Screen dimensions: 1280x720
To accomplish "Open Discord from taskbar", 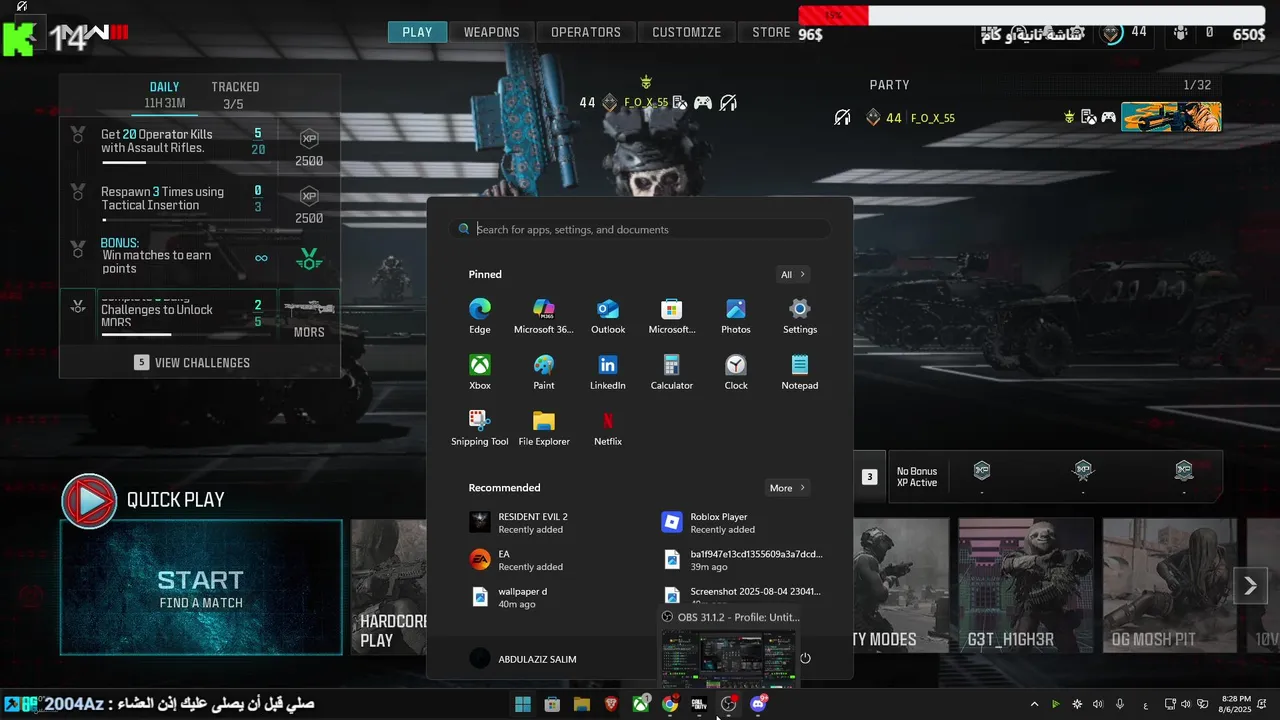I will 758,704.
